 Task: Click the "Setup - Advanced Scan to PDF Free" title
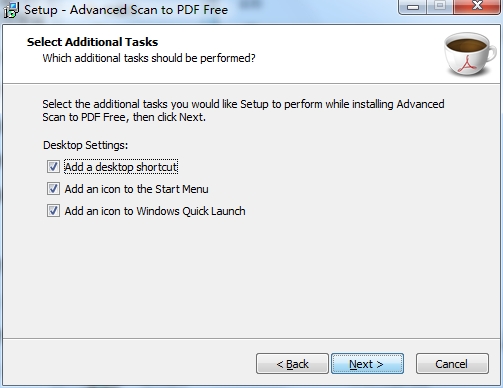point(126,10)
